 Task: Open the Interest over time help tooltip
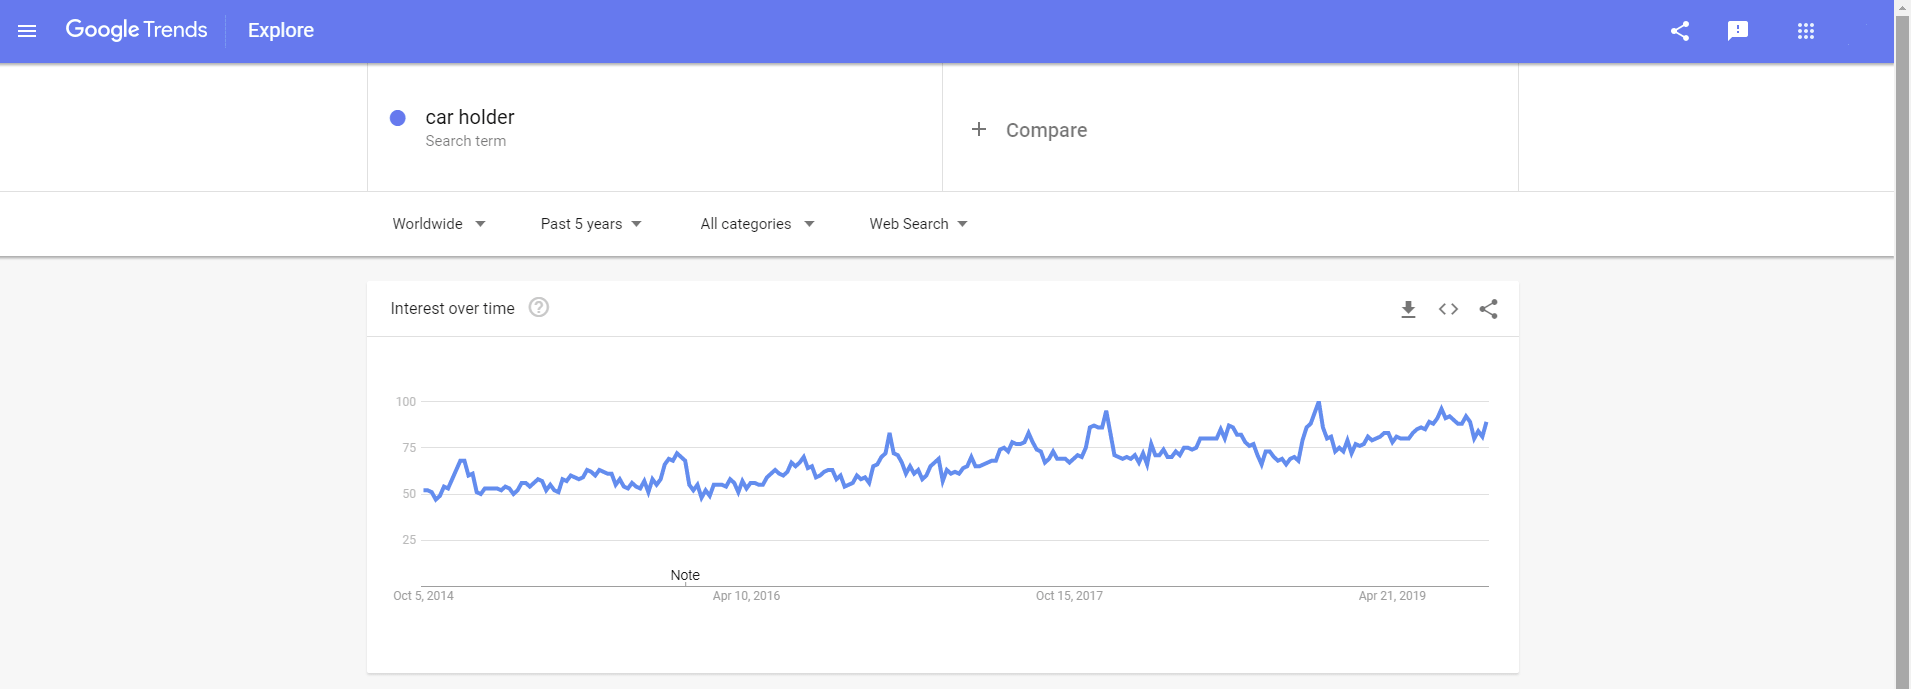[539, 308]
